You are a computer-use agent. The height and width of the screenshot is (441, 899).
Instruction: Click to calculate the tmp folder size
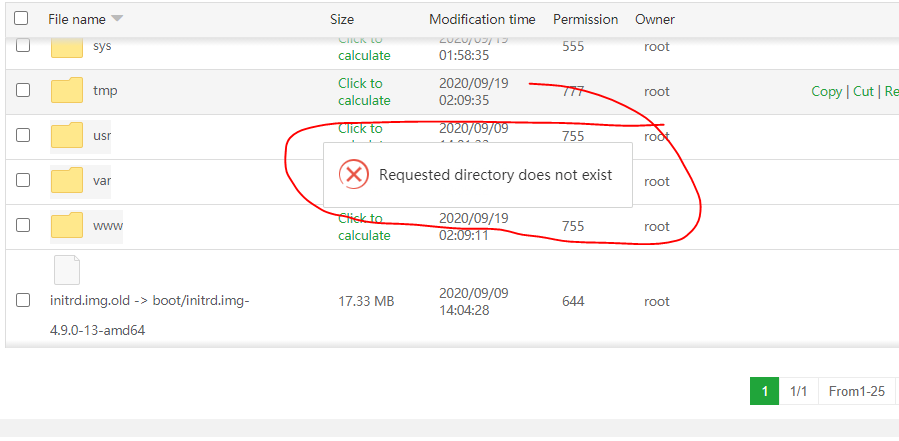(364, 92)
